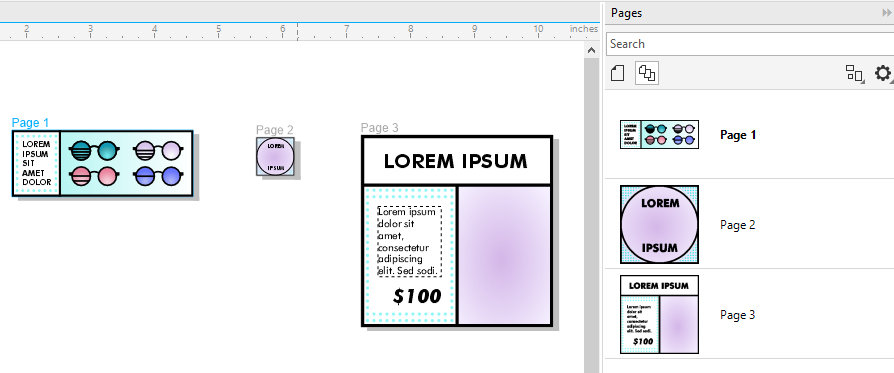Open Pages docker settings gear
894x373 pixels.
click(883, 73)
